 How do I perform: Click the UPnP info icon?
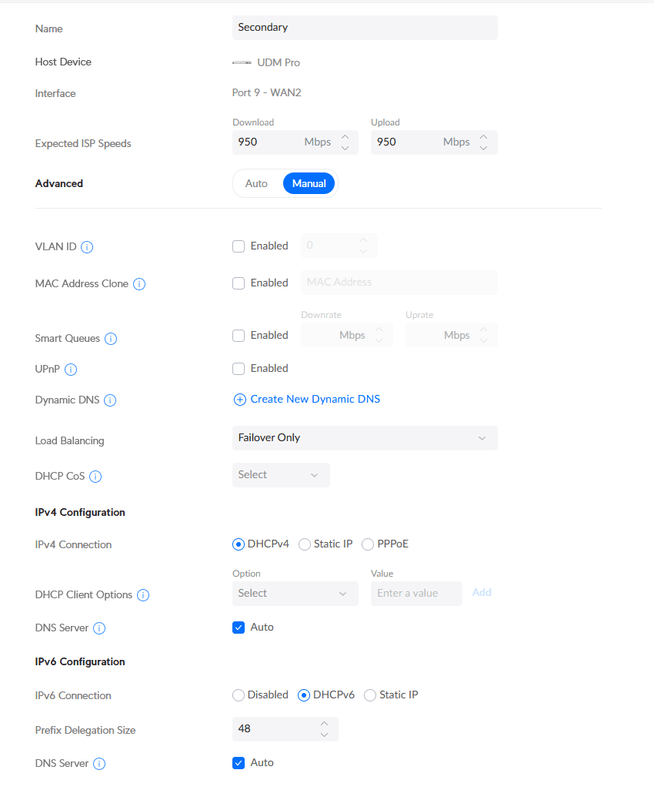click(71, 369)
